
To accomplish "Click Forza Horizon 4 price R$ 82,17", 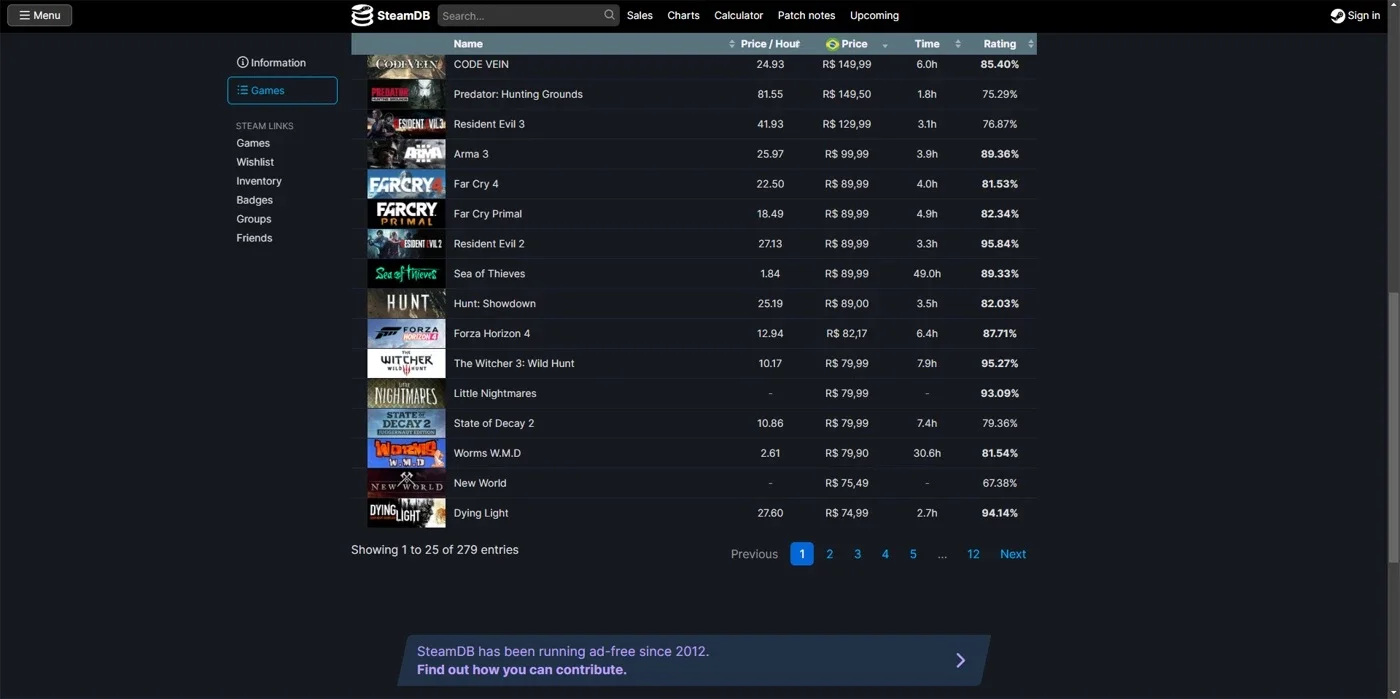I will point(847,334).
